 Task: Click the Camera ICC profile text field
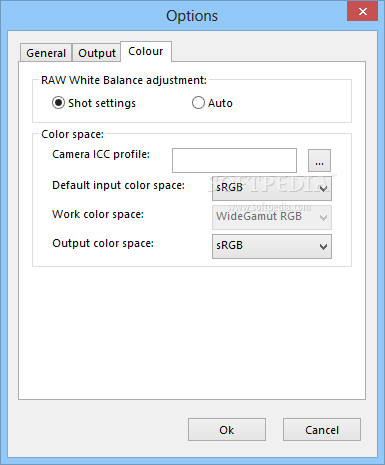tap(234, 161)
